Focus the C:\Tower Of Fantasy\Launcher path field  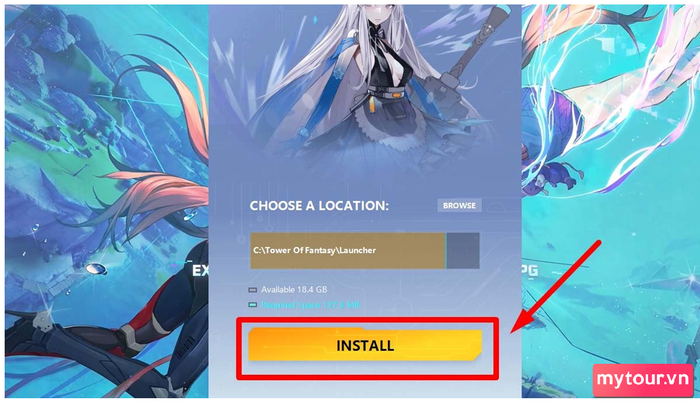click(347, 251)
